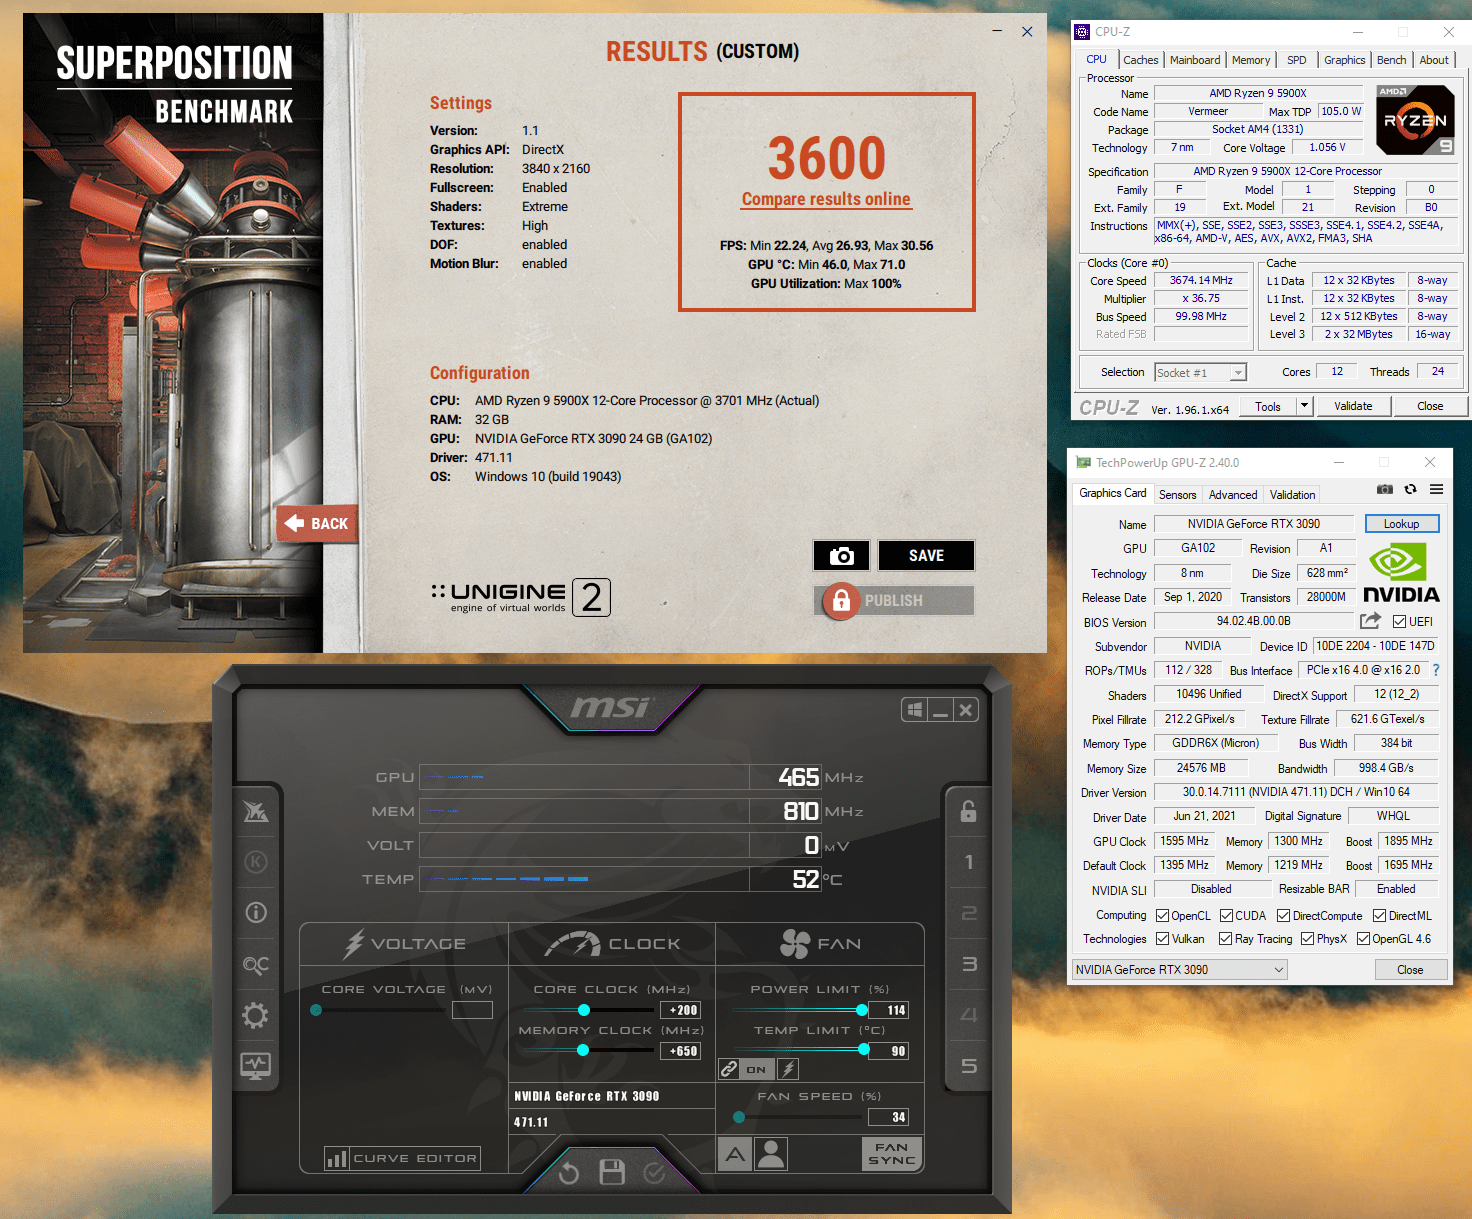
Task: Toggle the CUDA checkbox
Action: pyautogui.click(x=1226, y=916)
